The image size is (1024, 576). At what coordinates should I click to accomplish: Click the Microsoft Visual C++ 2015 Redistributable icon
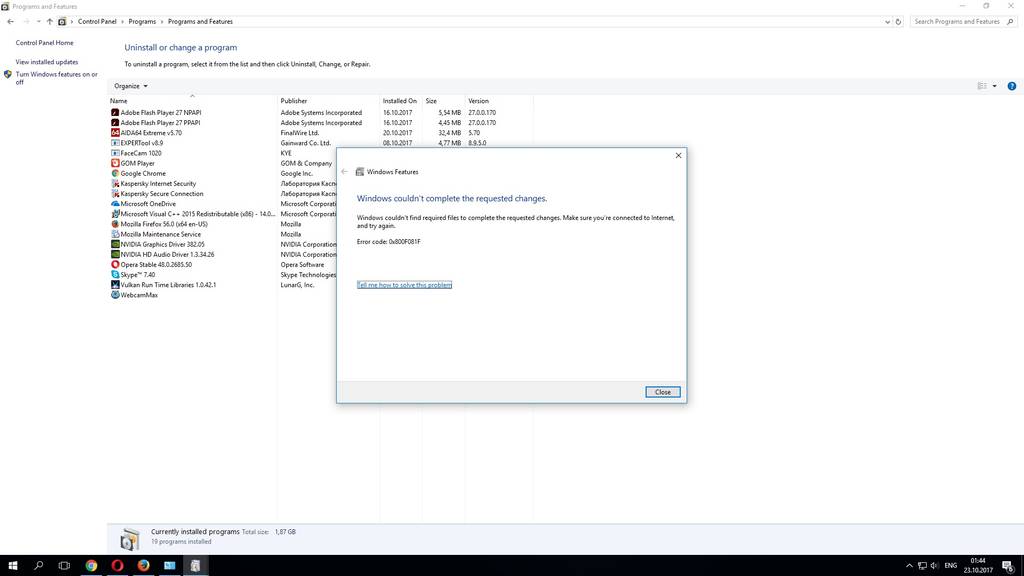coord(115,214)
